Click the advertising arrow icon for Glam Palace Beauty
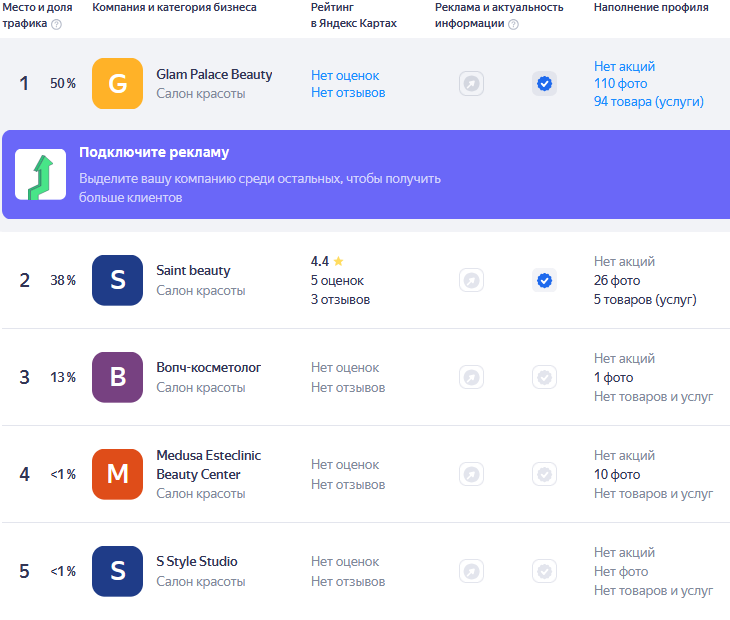 tap(471, 84)
